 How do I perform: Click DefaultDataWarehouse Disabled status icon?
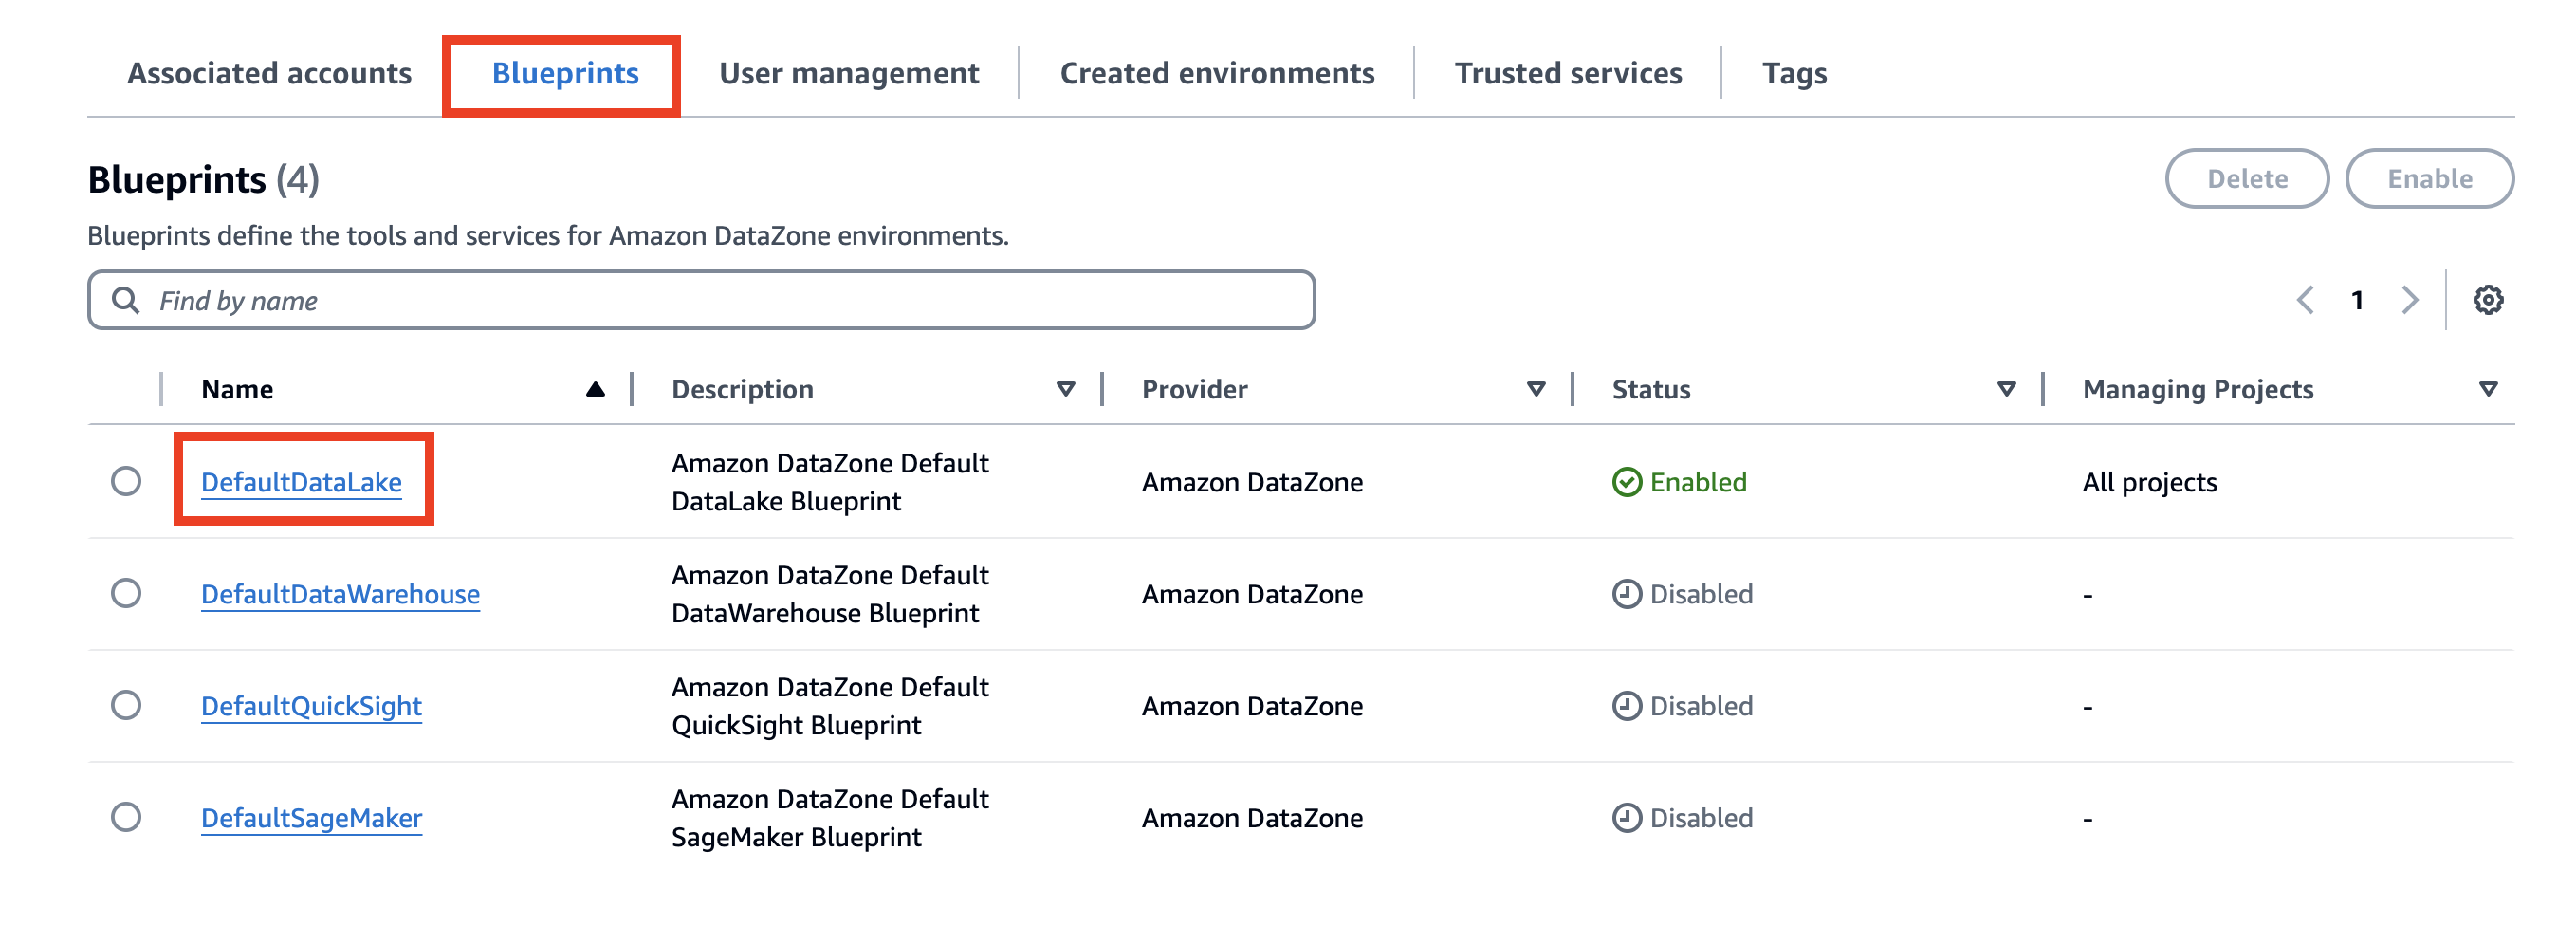pyautogui.click(x=1626, y=594)
